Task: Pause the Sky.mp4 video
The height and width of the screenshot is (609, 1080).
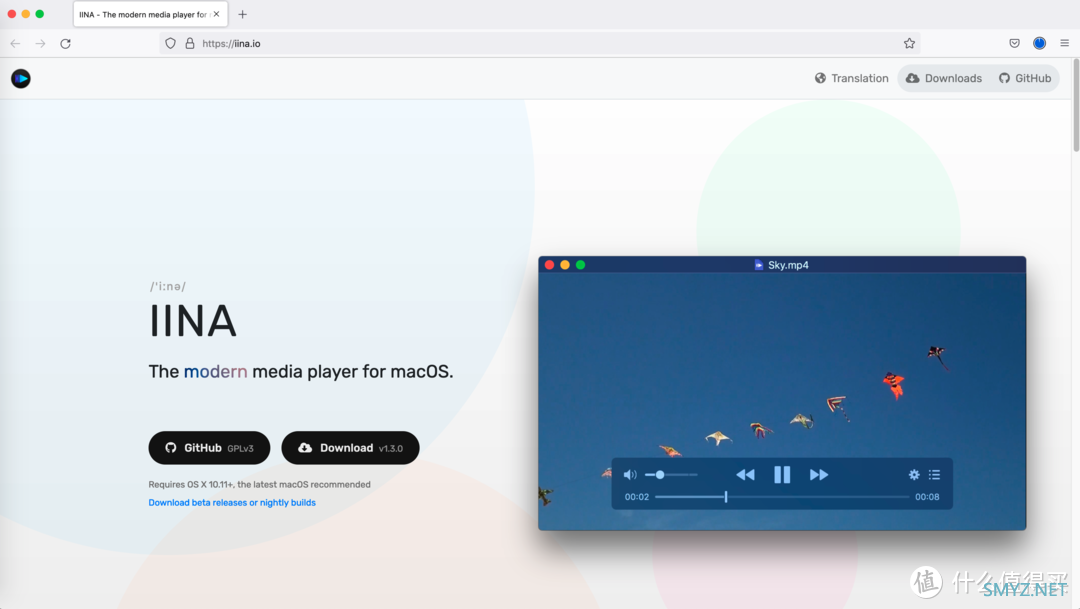Action: (x=782, y=475)
